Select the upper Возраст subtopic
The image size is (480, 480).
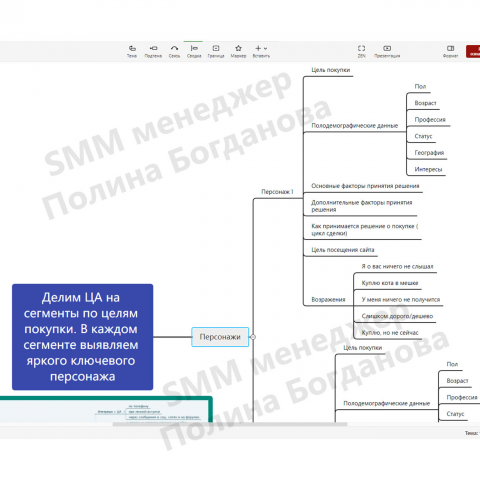tap(425, 103)
